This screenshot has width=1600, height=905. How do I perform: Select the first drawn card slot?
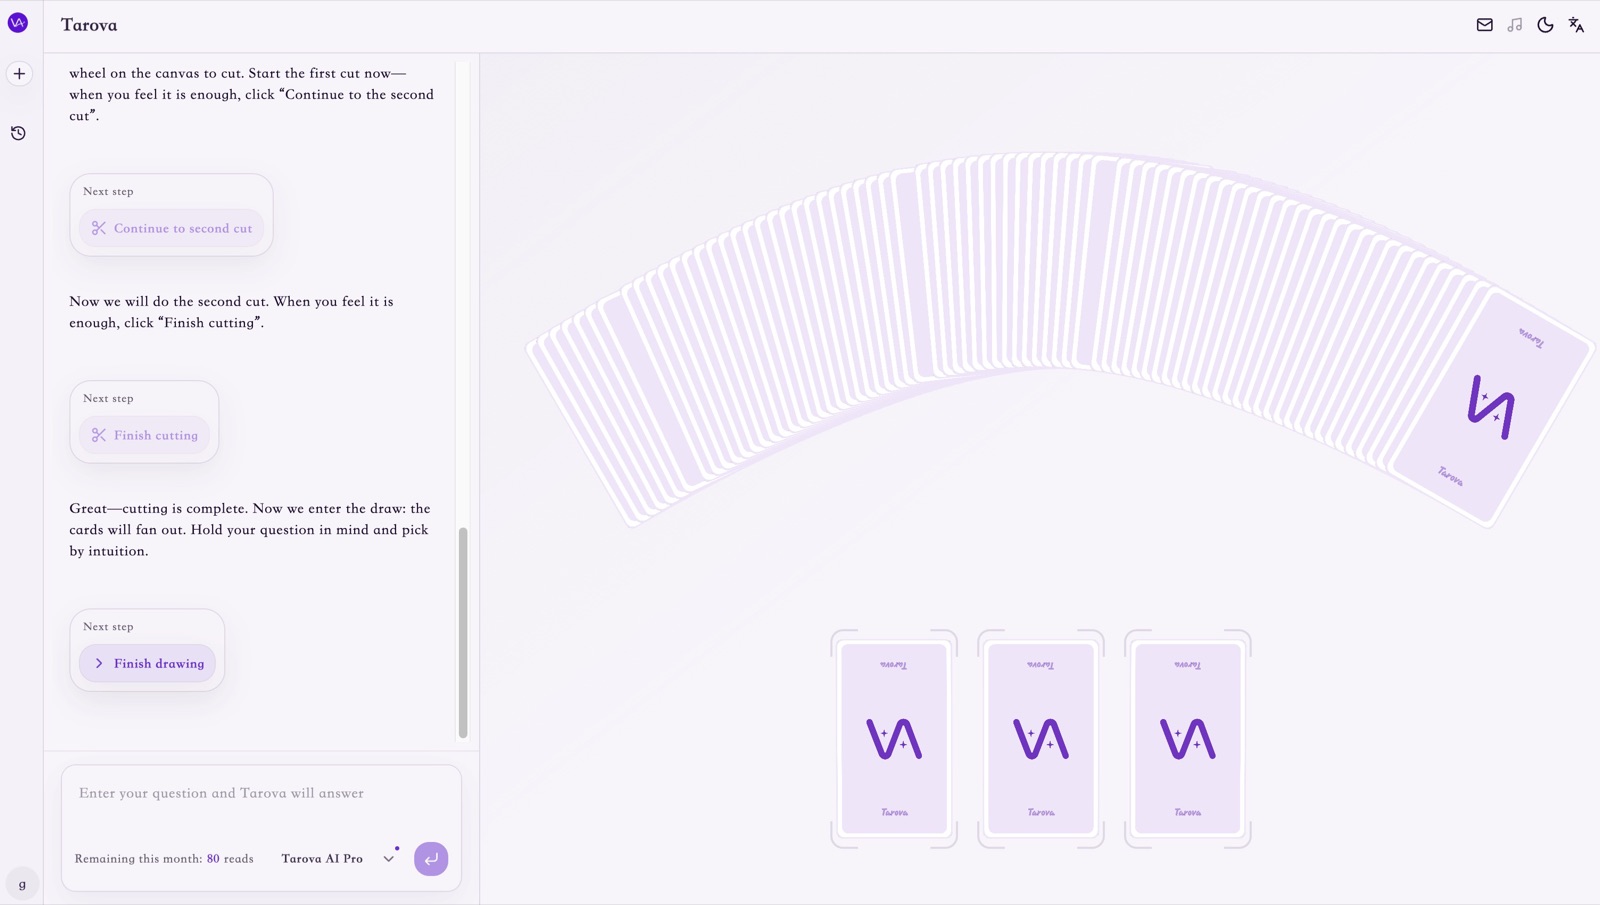(x=894, y=739)
